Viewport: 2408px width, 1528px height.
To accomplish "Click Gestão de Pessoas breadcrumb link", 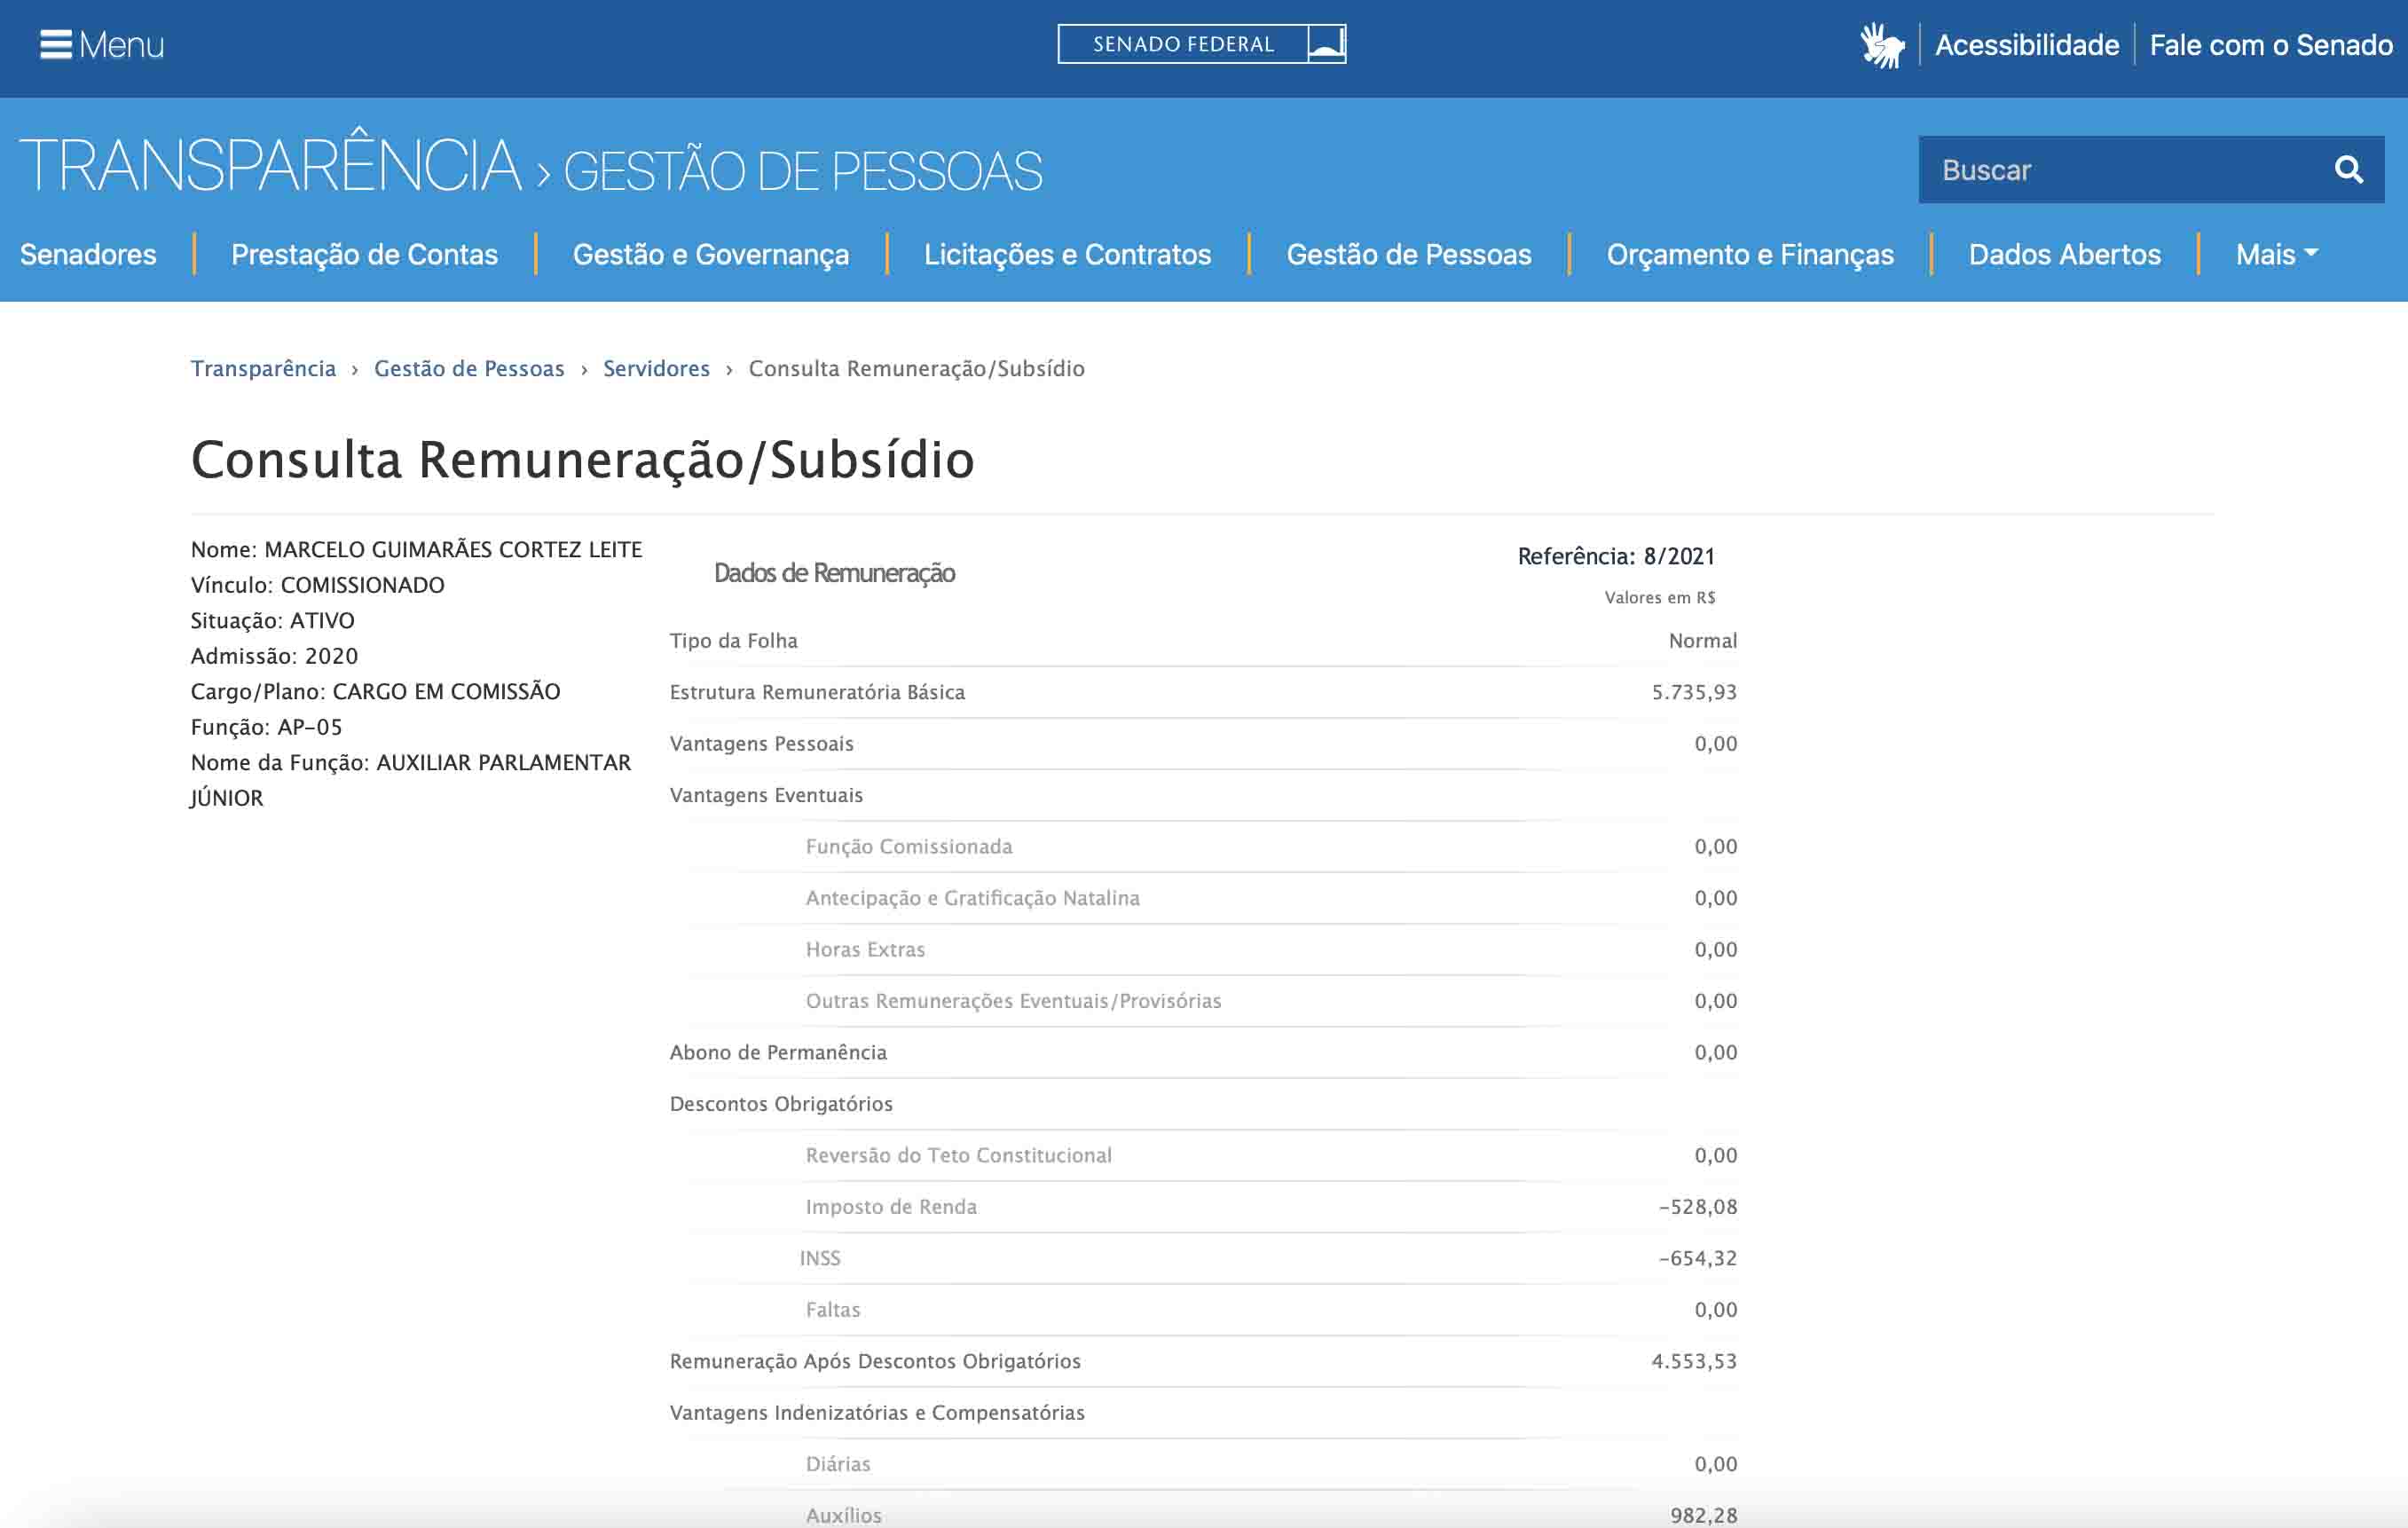I will click(x=469, y=369).
